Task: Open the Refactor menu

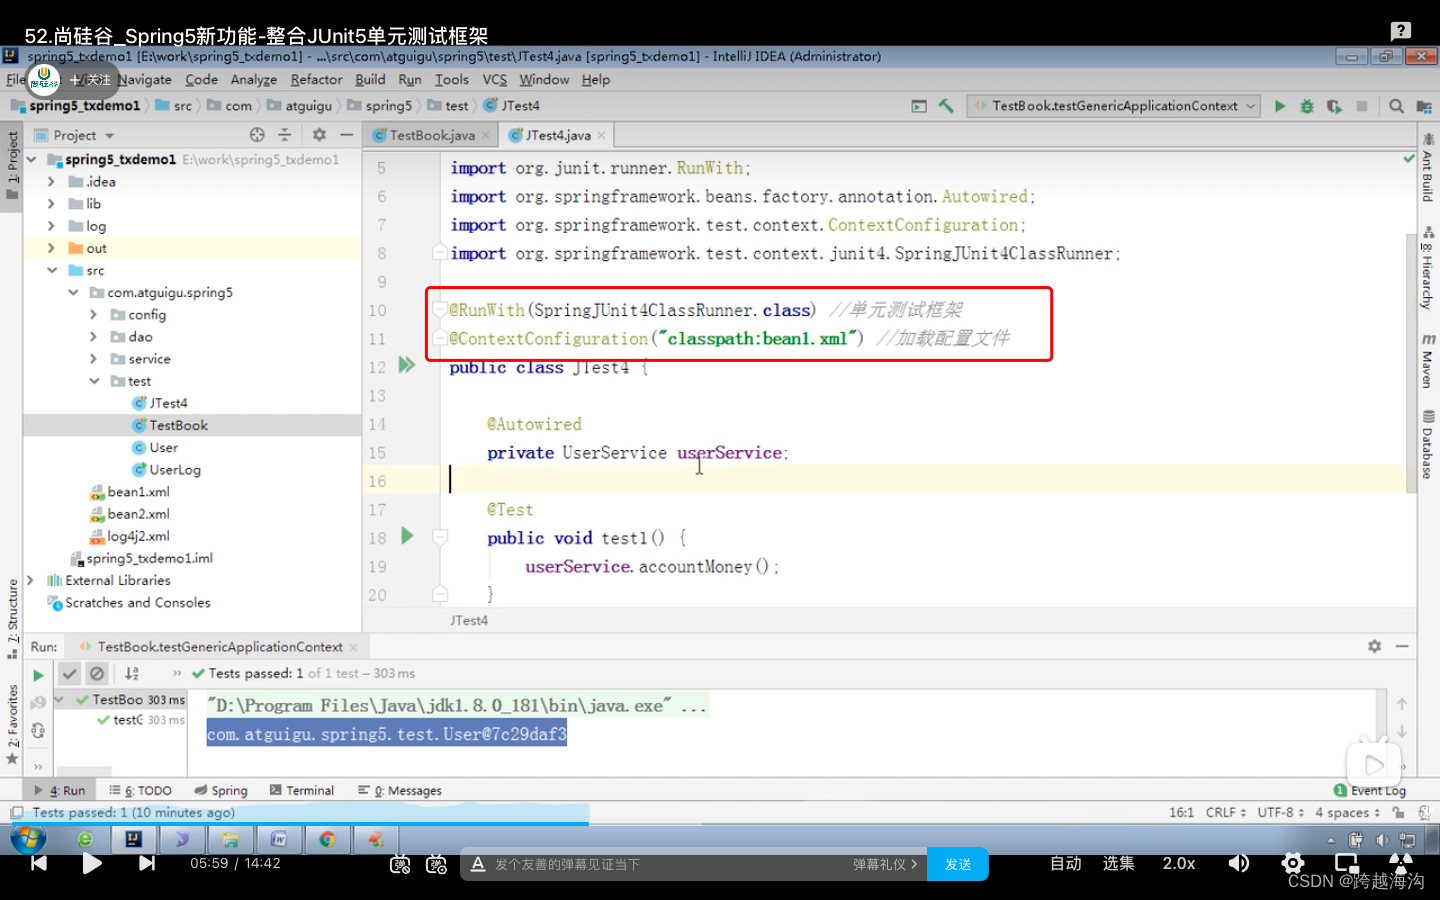Action: point(316,79)
